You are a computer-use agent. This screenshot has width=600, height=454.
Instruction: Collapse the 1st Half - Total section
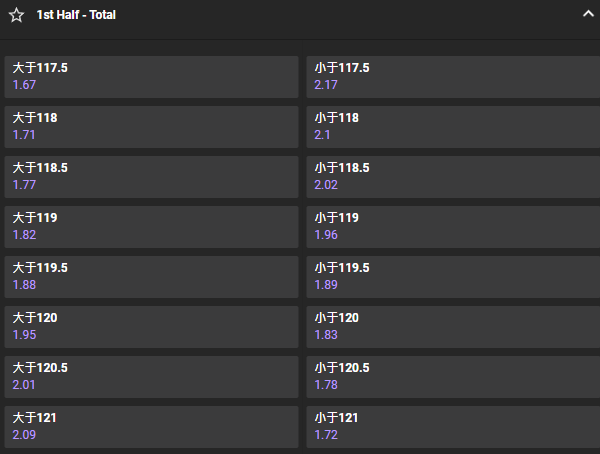click(588, 14)
